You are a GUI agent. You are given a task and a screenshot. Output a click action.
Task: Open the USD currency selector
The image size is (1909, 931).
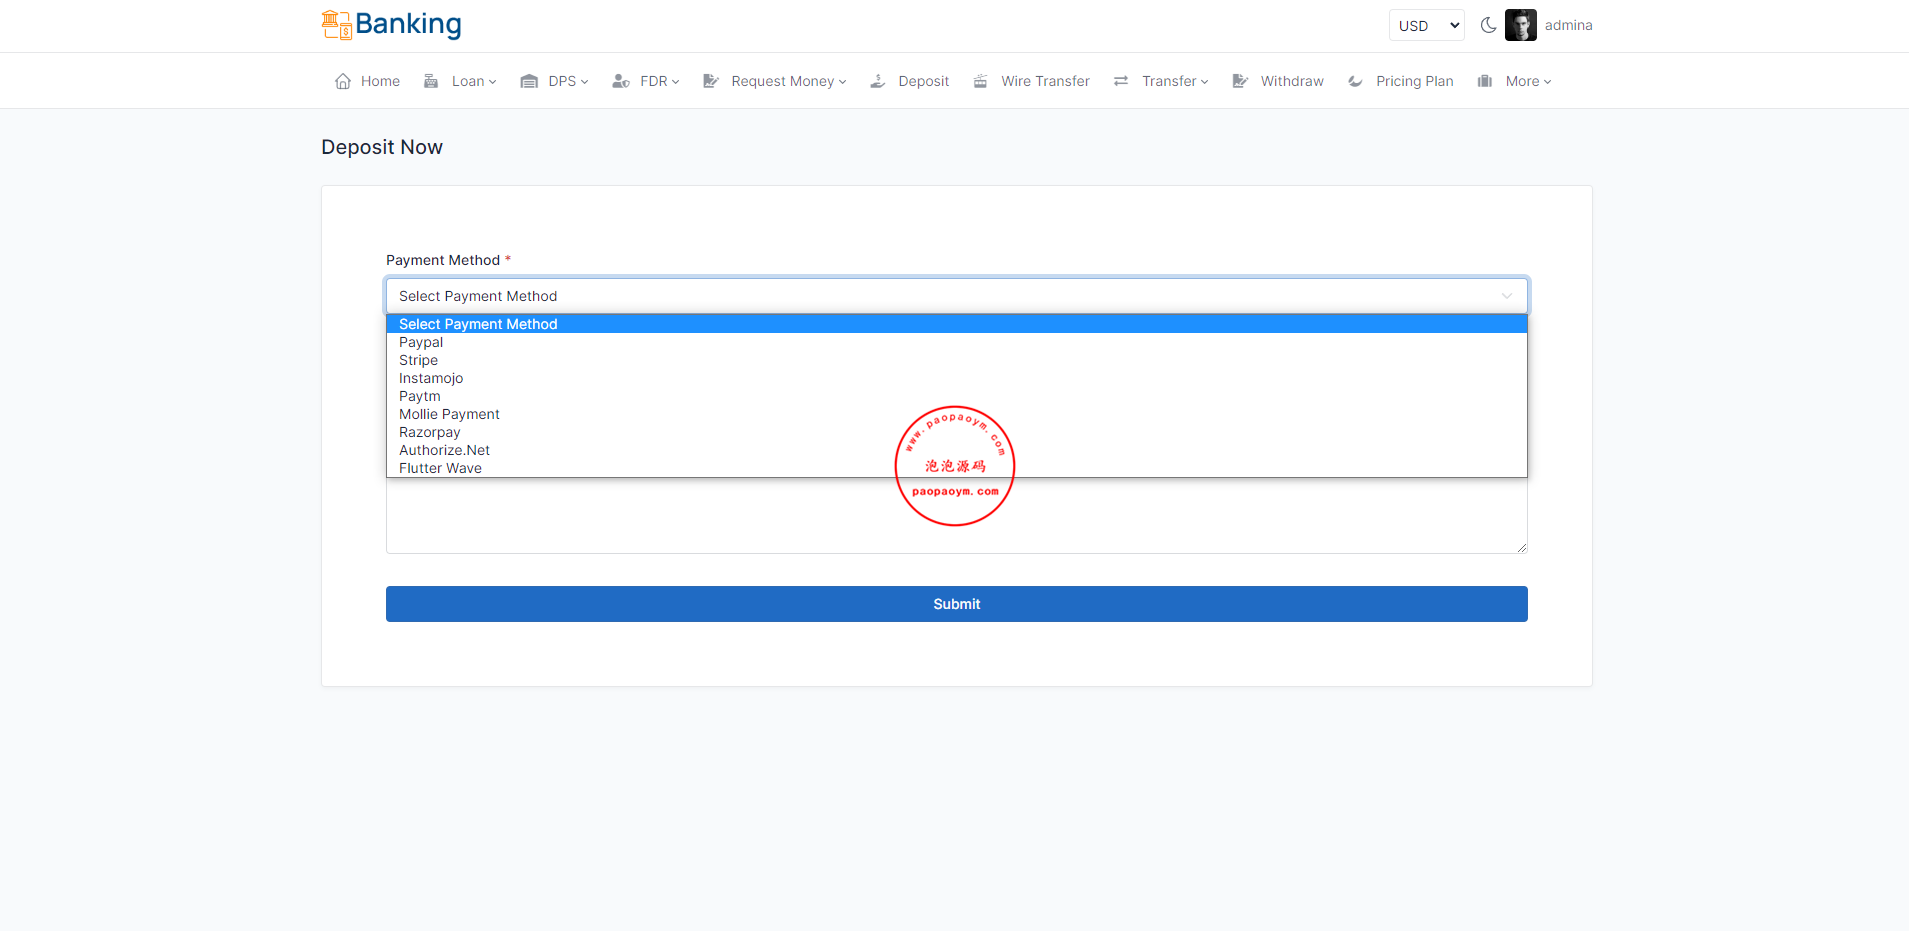click(x=1426, y=26)
